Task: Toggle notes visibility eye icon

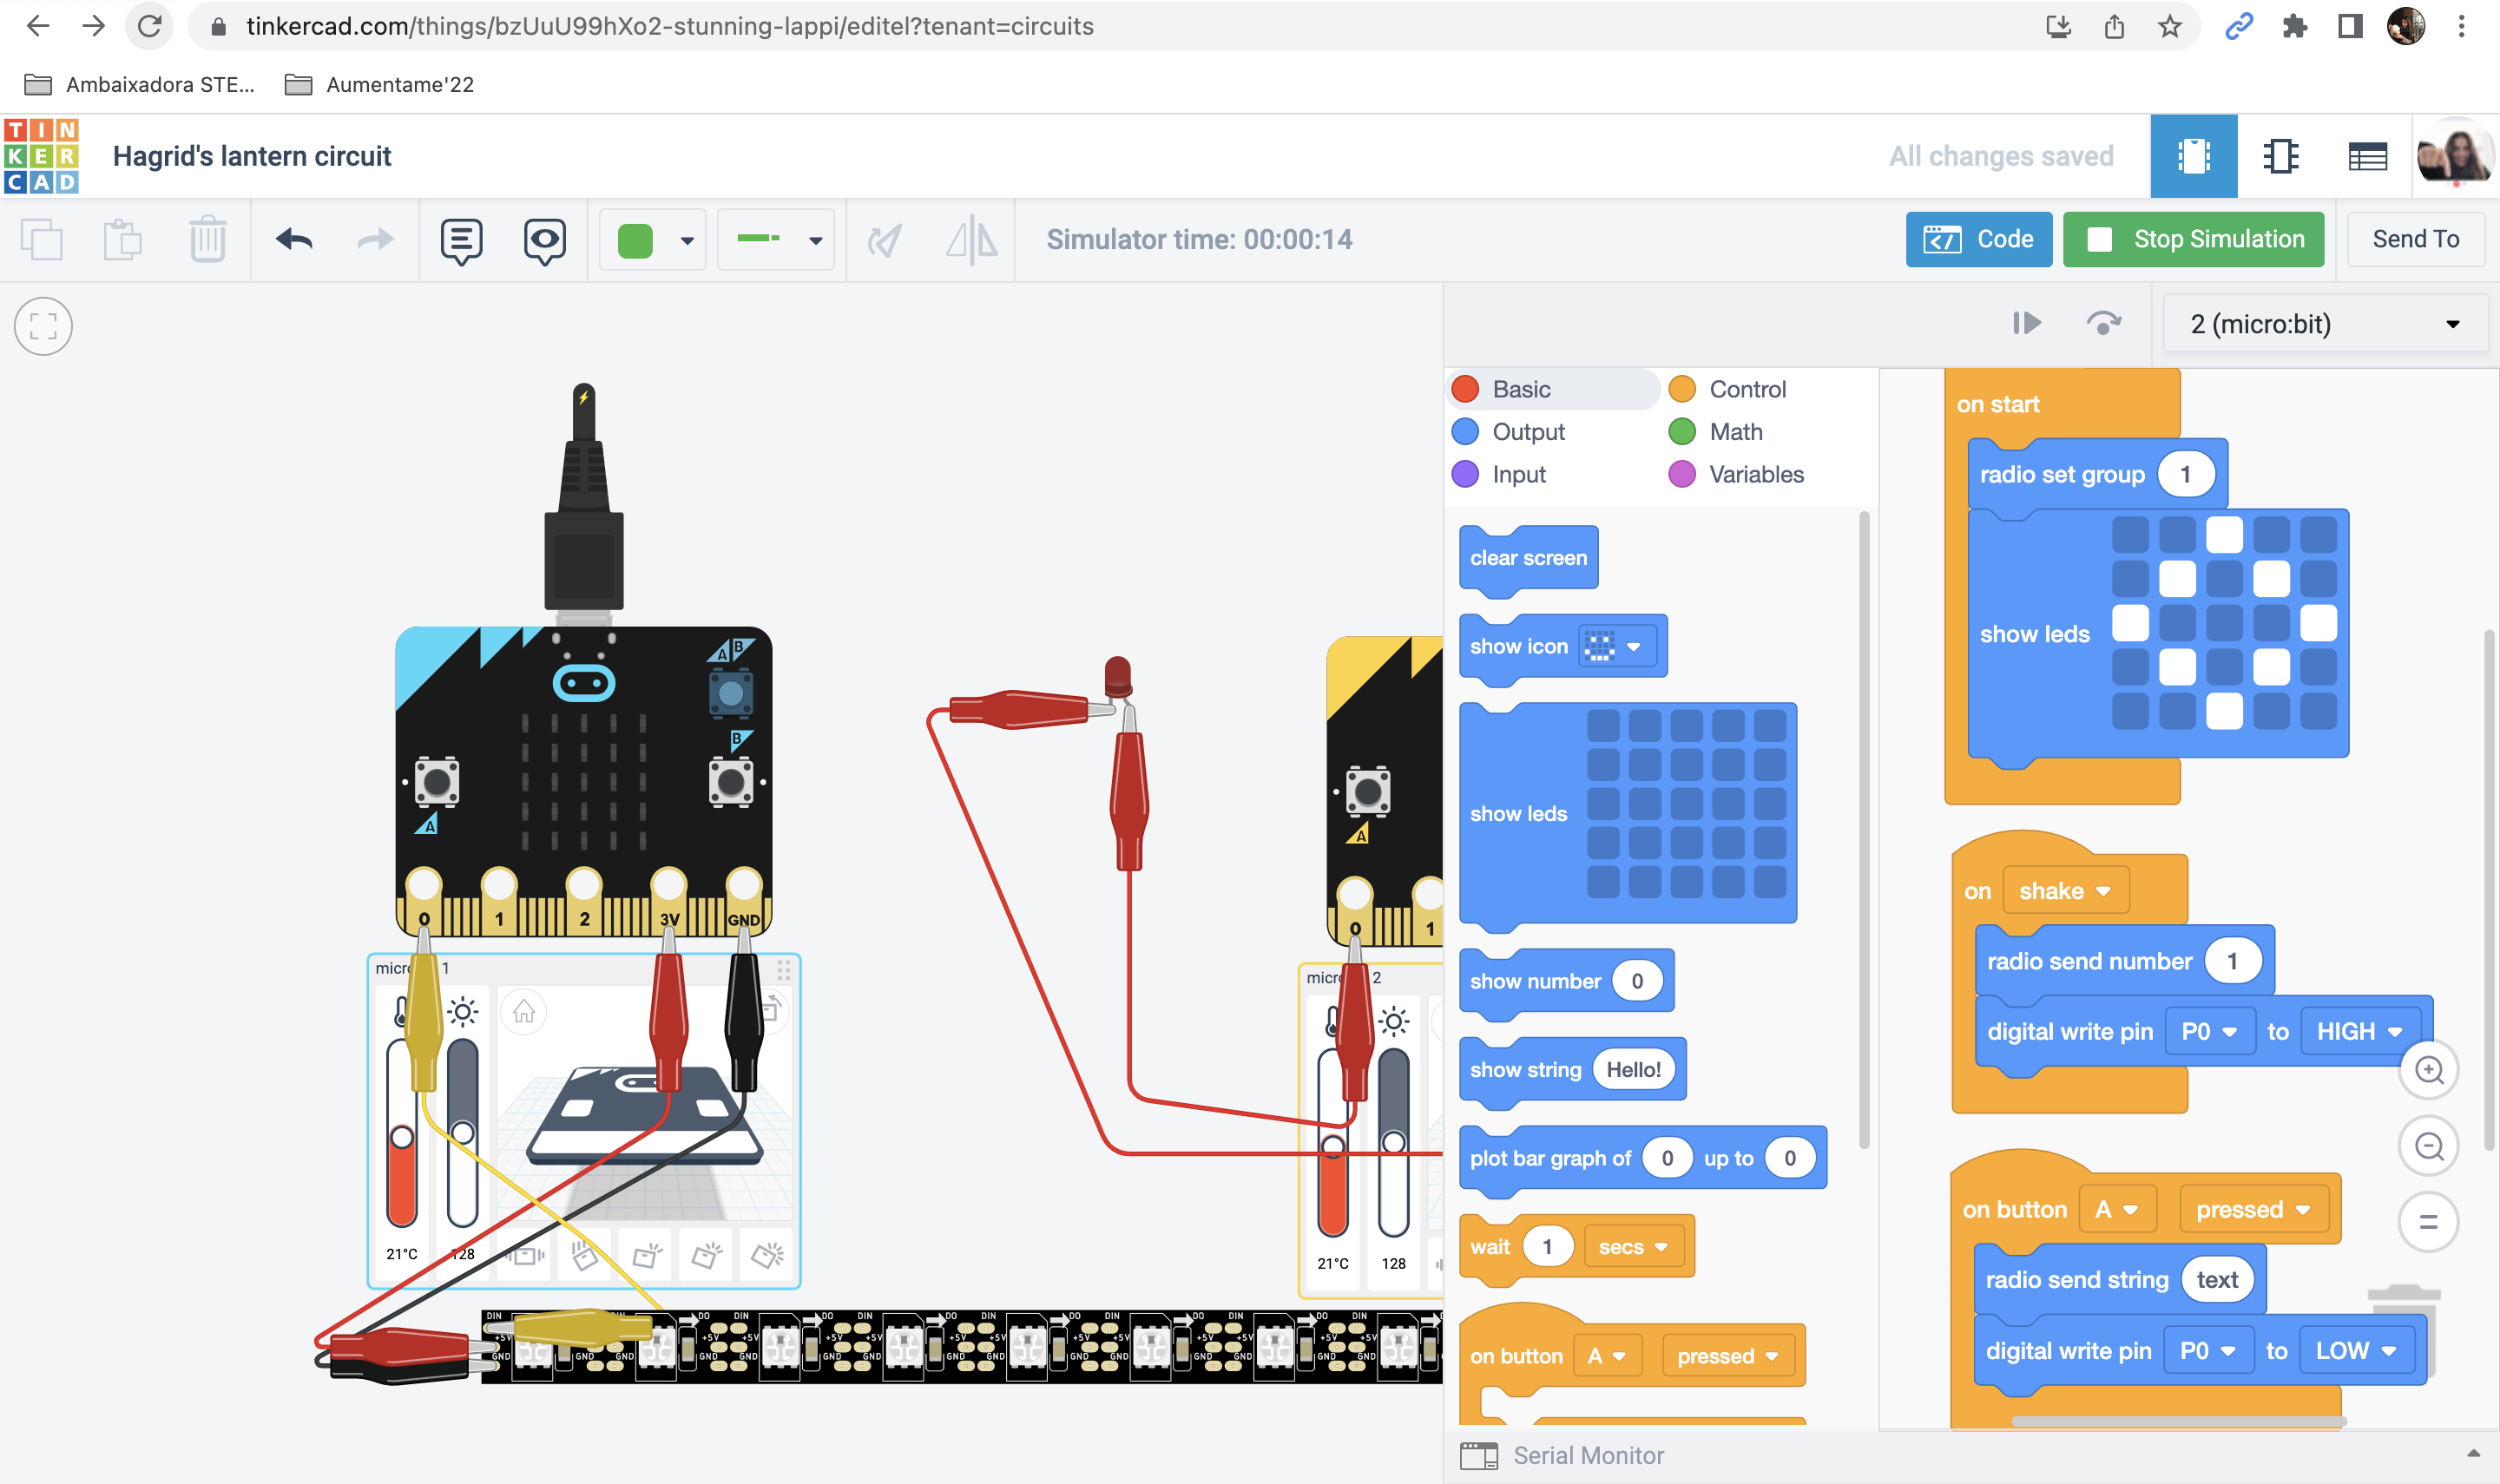Action: 544,240
